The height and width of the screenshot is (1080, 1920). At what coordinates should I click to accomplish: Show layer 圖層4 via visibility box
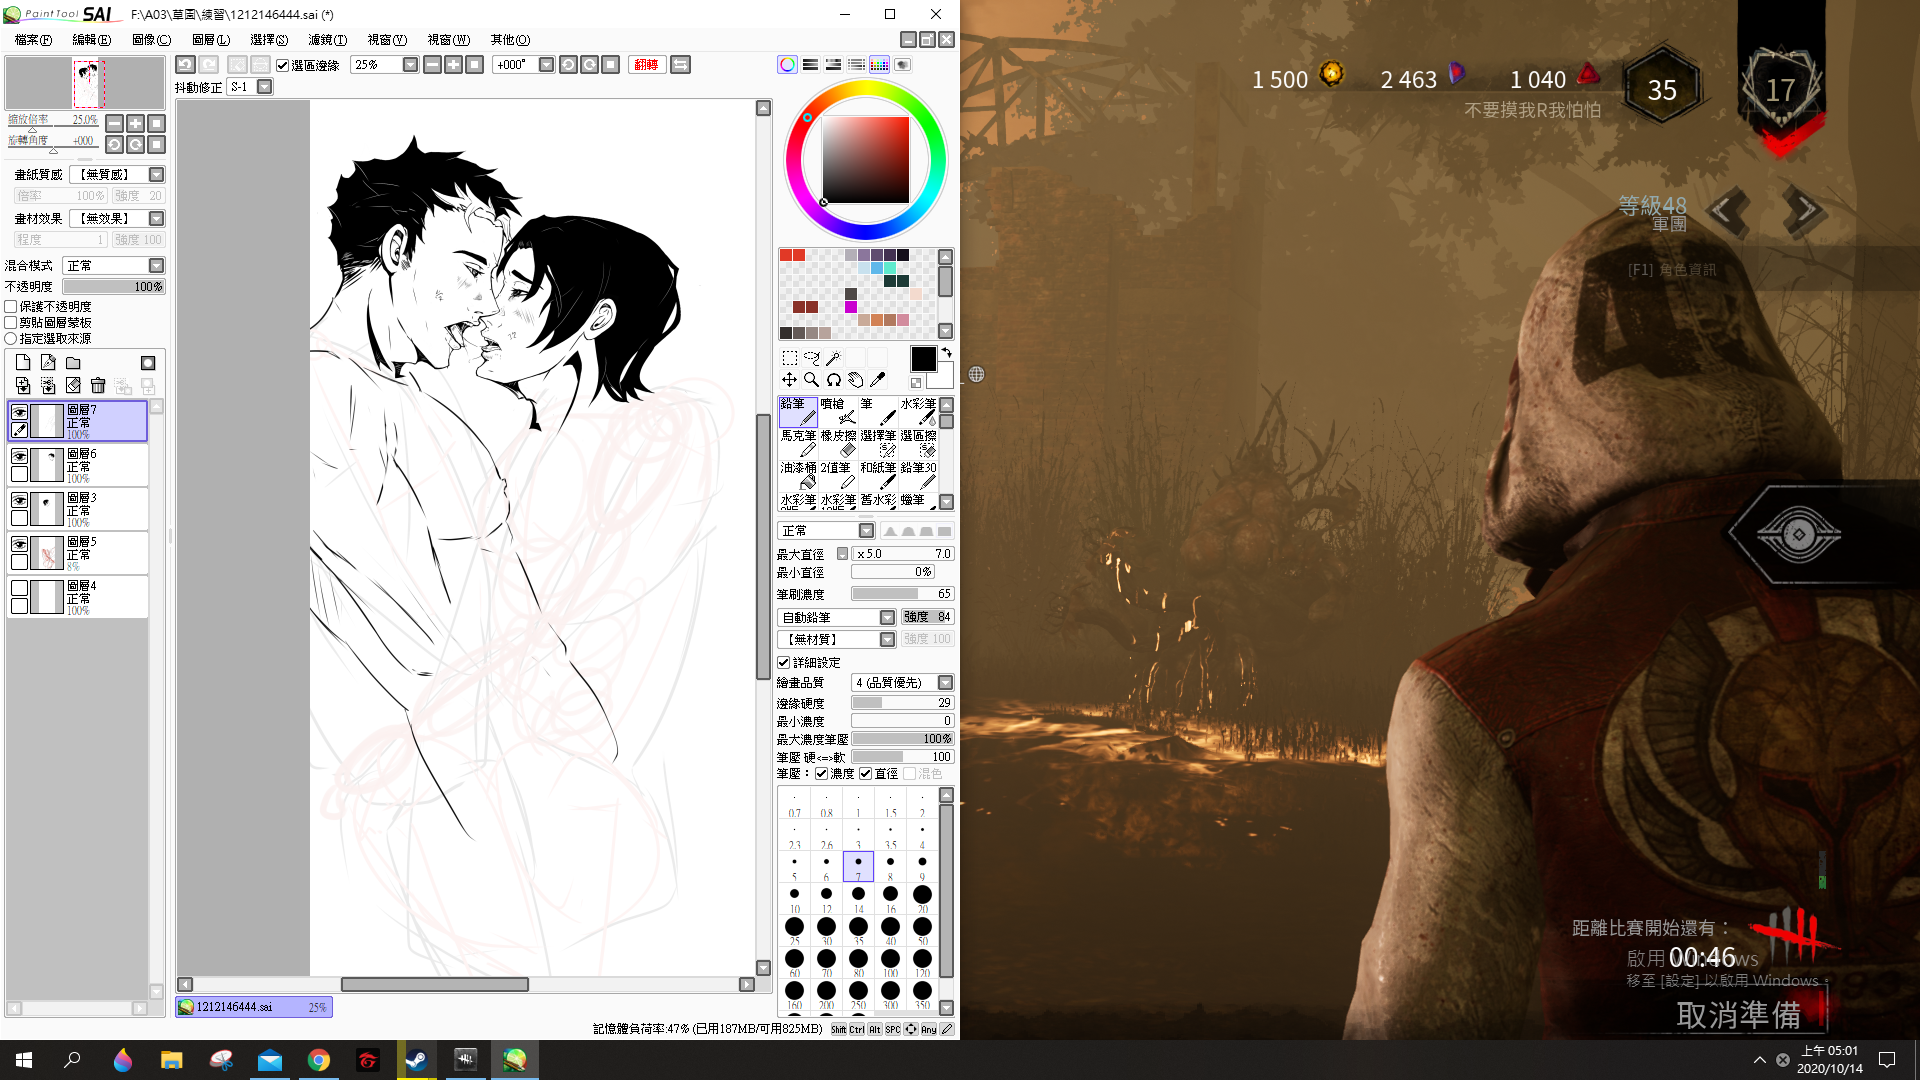[19, 588]
